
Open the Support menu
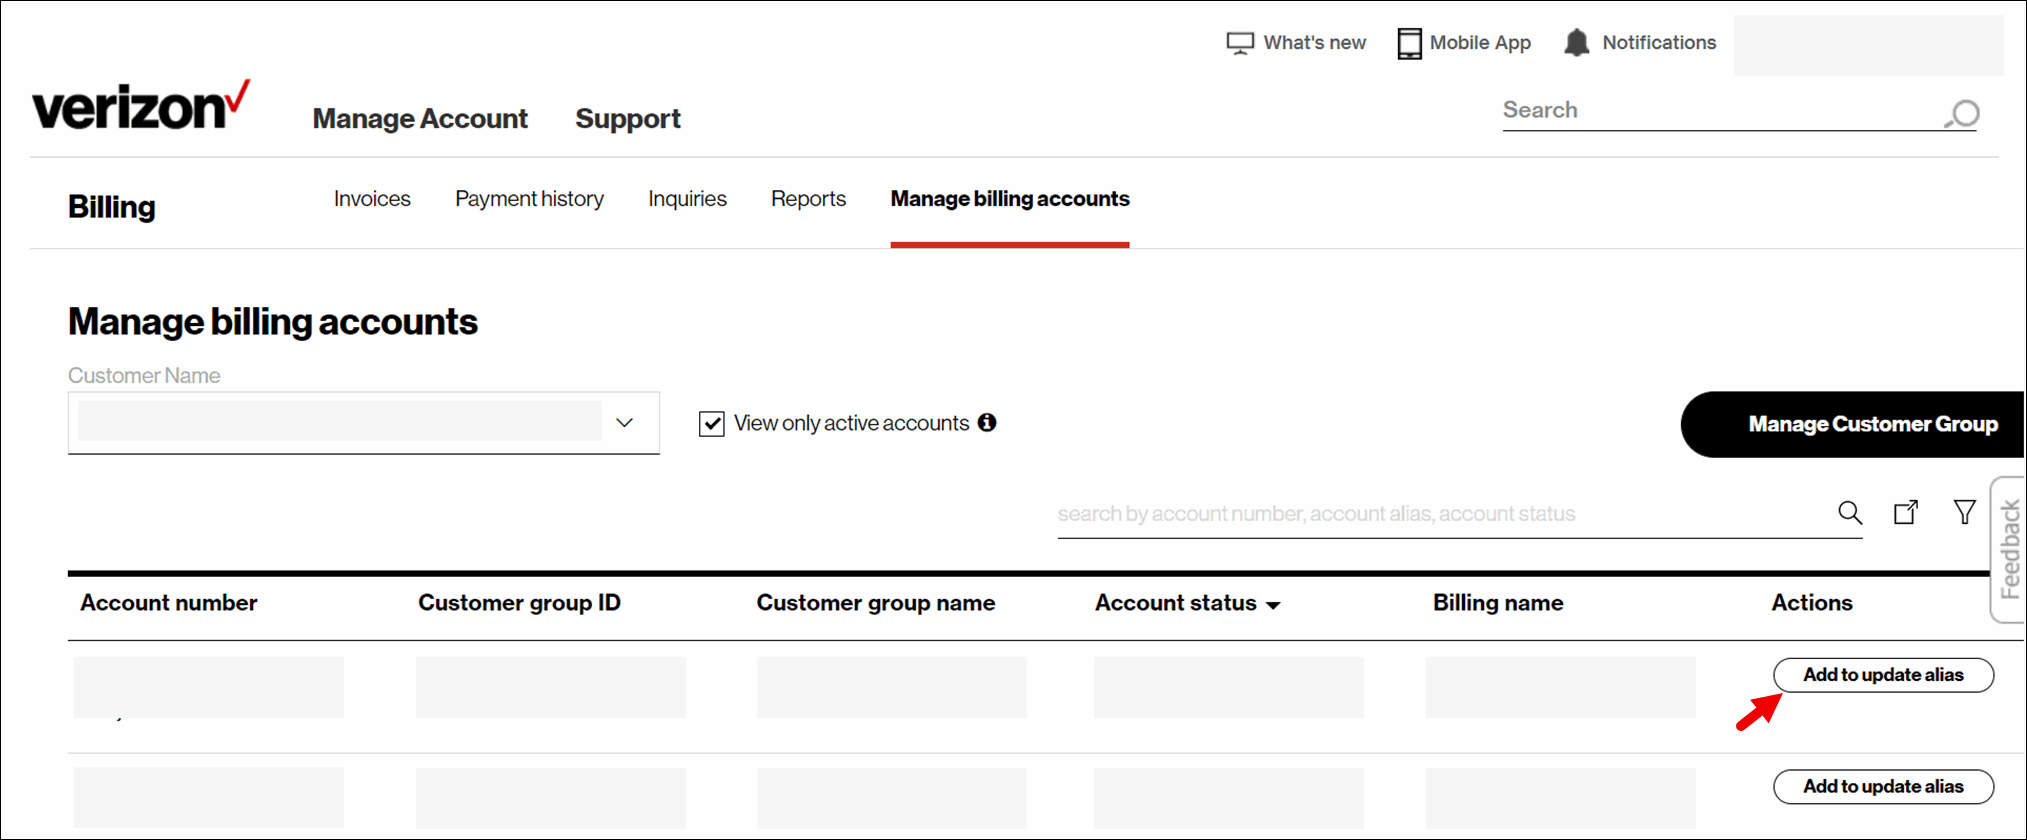pyautogui.click(x=628, y=118)
